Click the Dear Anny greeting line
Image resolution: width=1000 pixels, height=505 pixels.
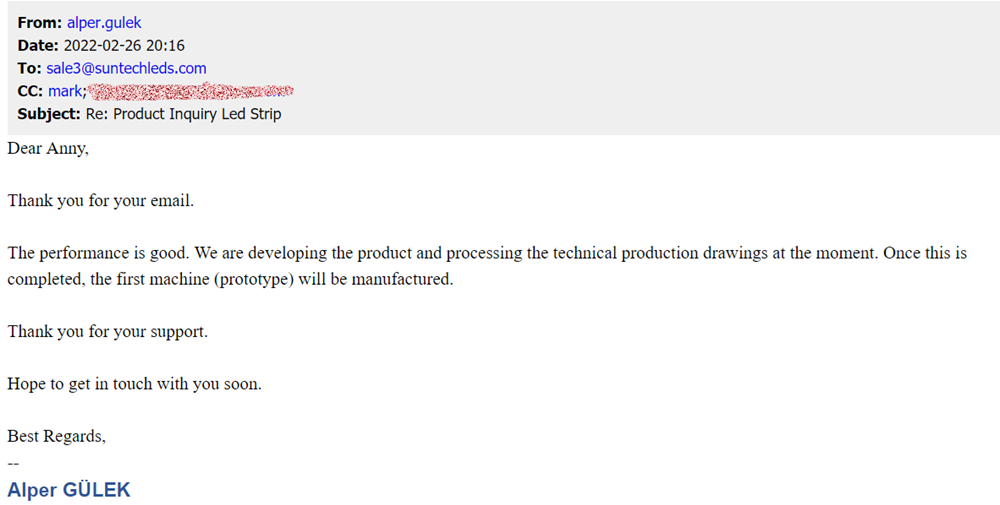click(x=48, y=148)
